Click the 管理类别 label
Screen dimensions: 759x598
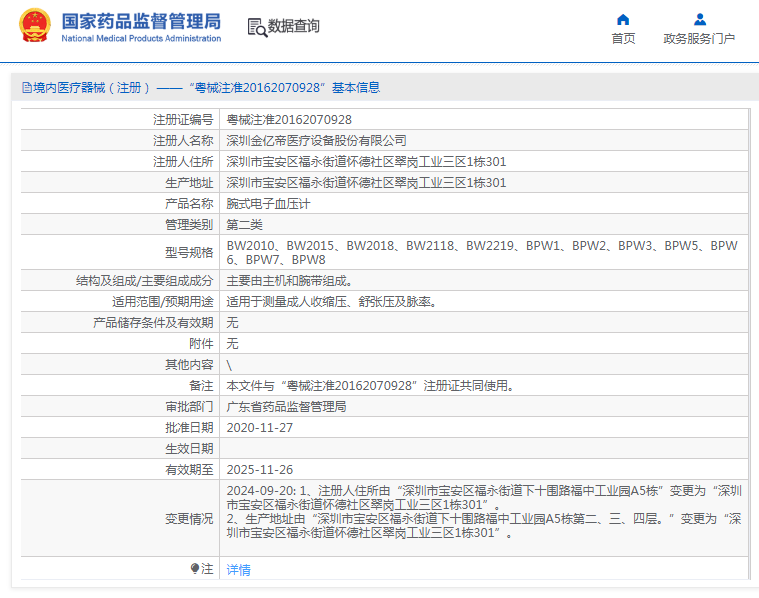189,225
